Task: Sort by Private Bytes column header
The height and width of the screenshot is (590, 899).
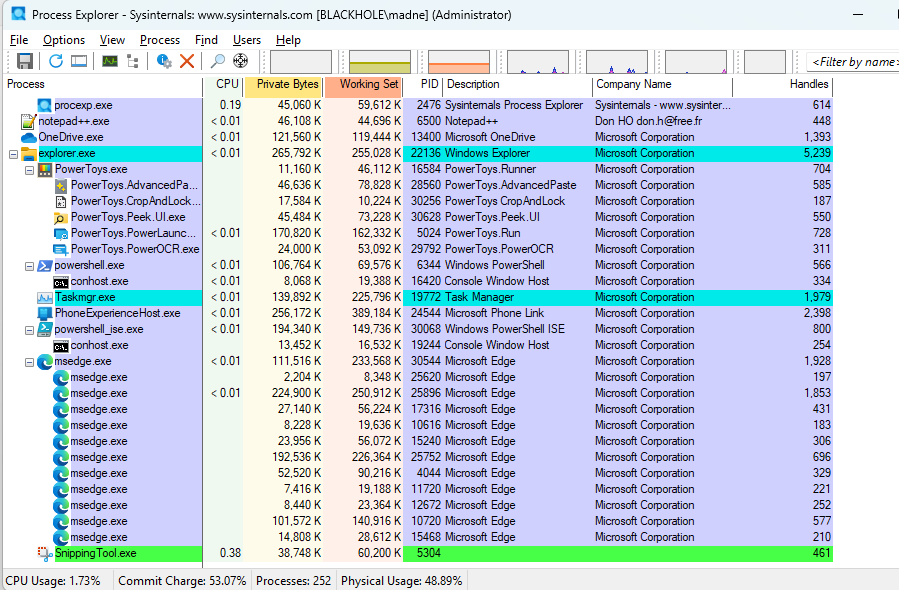Action: click(283, 85)
